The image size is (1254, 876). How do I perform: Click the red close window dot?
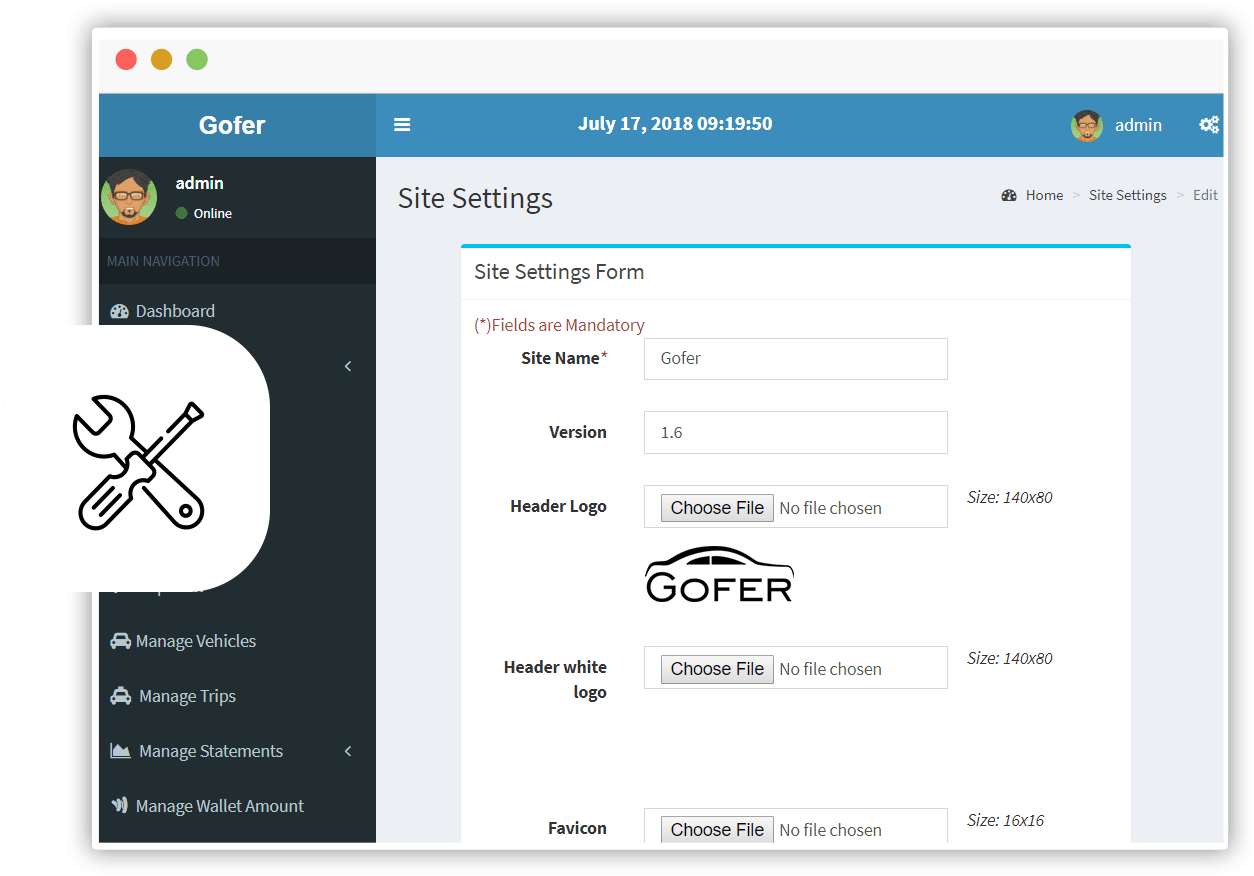(x=126, y=59)
